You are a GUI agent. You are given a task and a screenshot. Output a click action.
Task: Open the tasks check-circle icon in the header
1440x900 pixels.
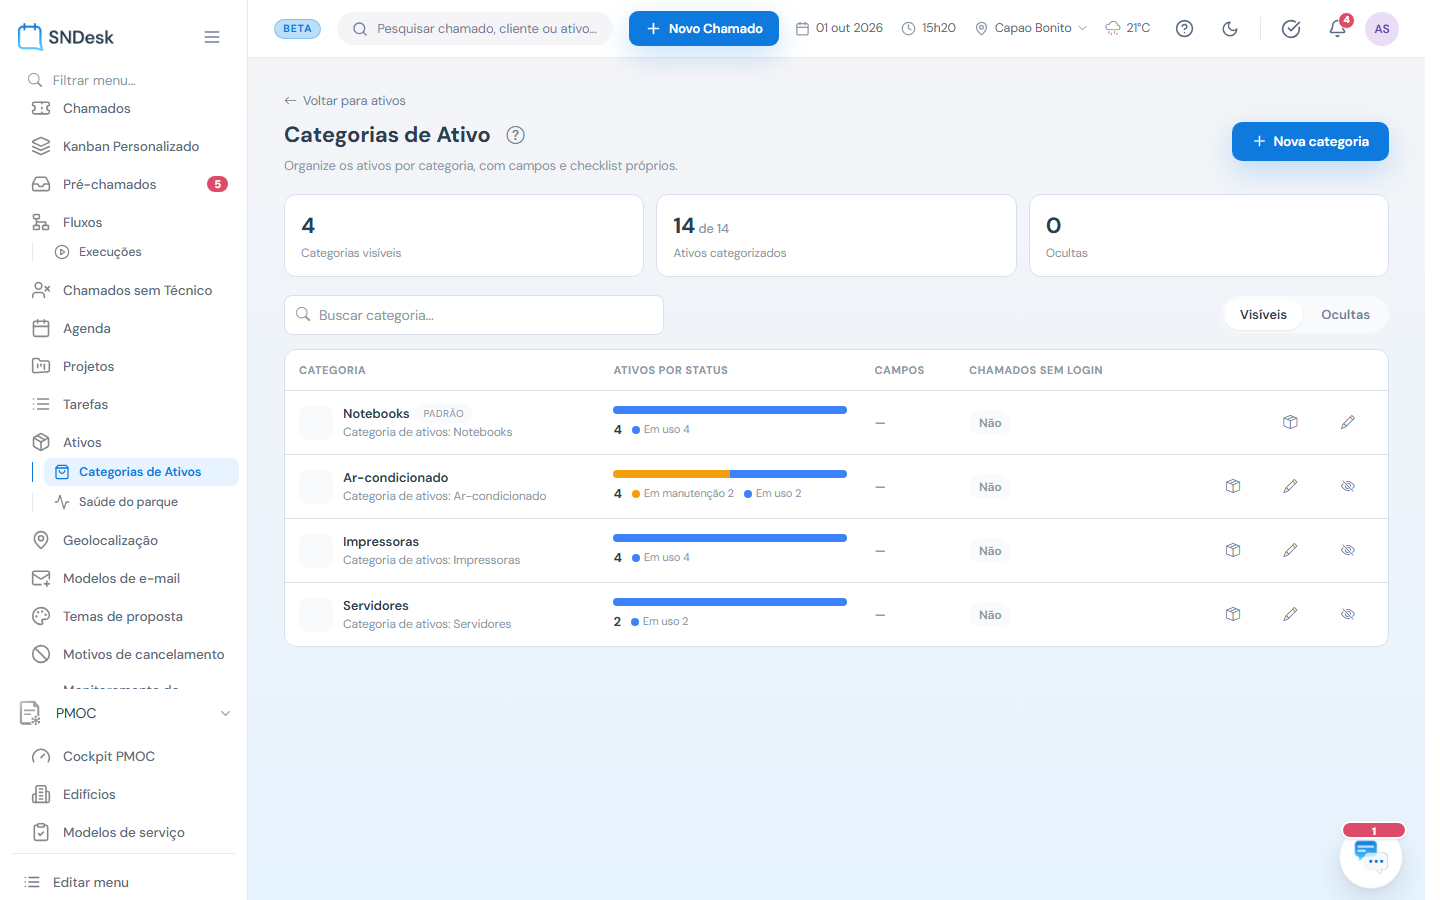pos(1291,29)
